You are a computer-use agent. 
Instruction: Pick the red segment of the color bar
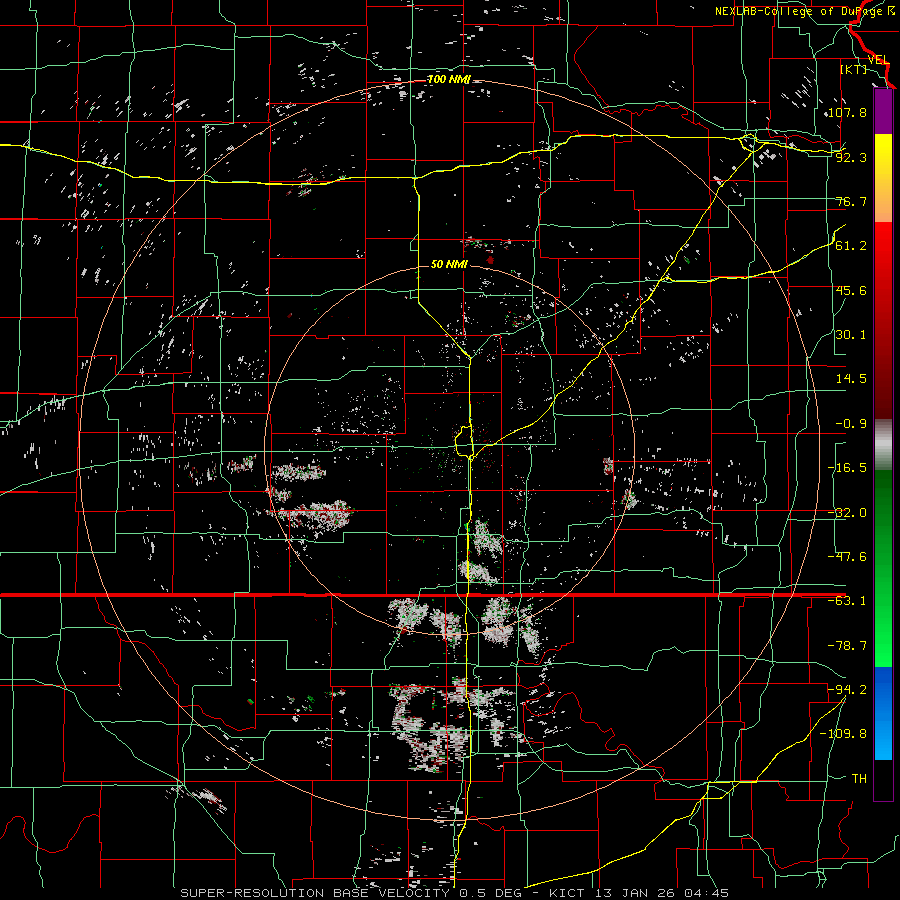[x=883, y=320]
